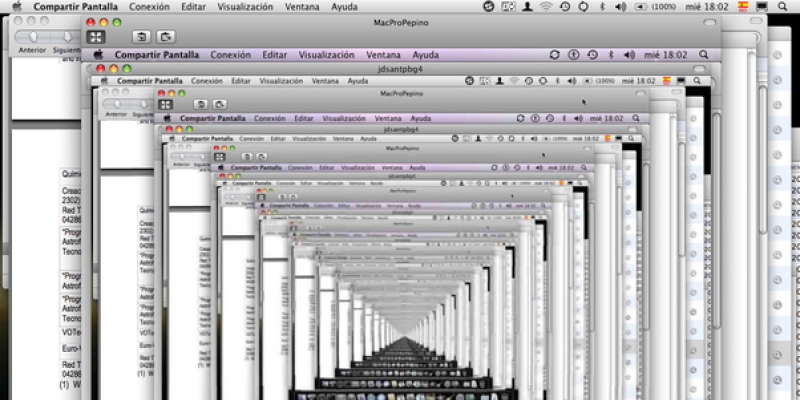Open Spotlight in second-largest purple remote menu bar
The height and width of the screenshot is (400, 800).
(636, 118)
